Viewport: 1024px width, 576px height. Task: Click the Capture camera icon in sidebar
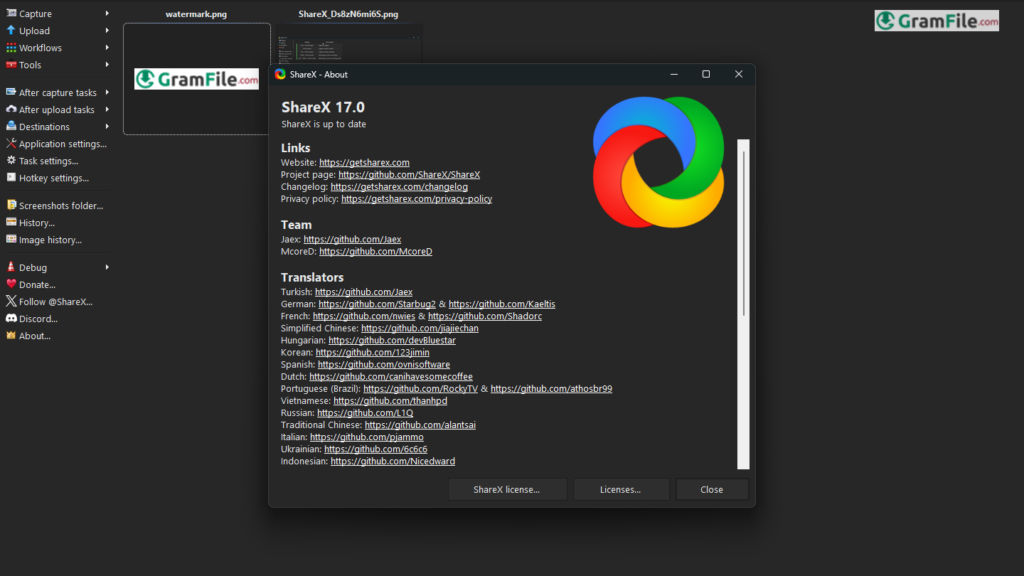(x=11, y=13)
